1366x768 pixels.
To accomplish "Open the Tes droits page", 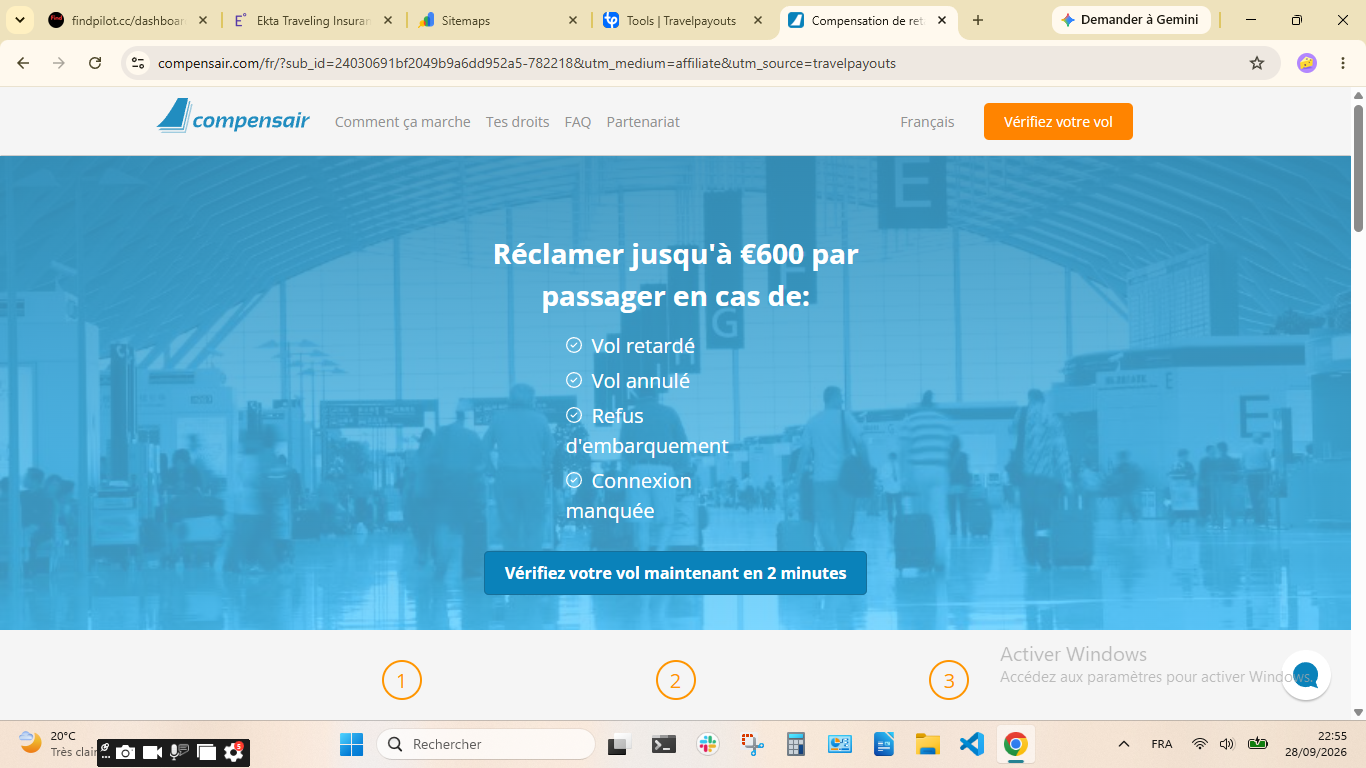I will pos(518,122).
